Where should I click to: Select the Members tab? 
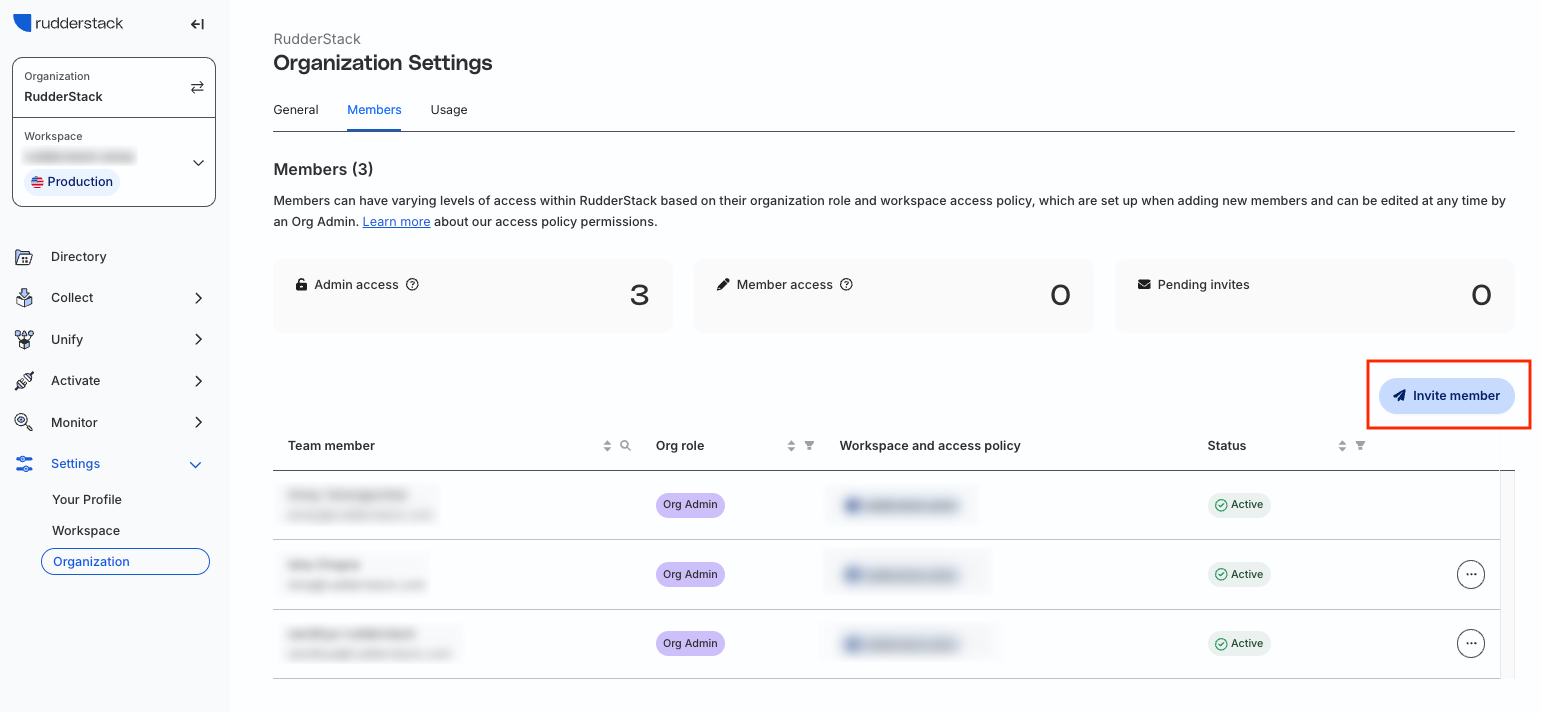point(374,110)
